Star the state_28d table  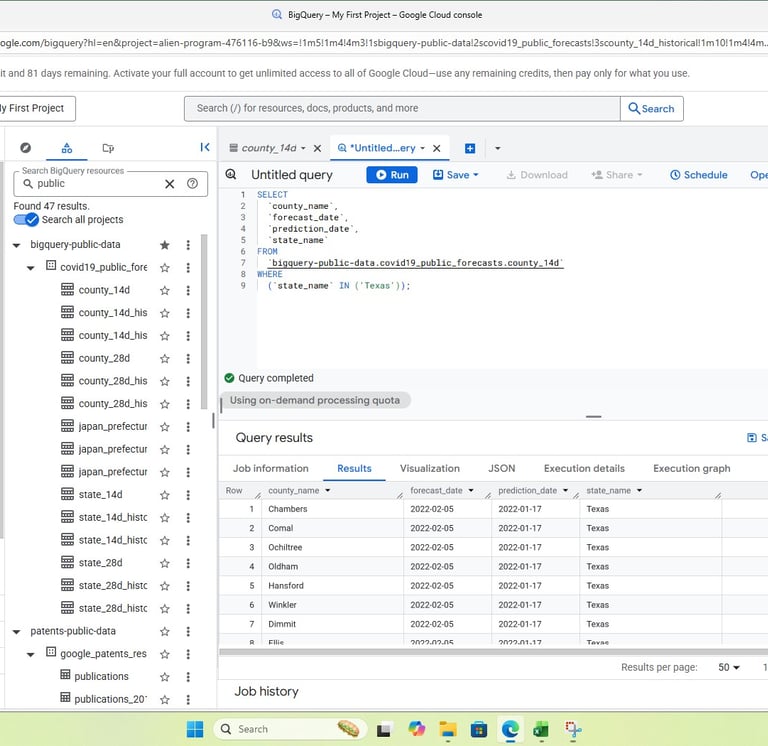tap(165, 563)
